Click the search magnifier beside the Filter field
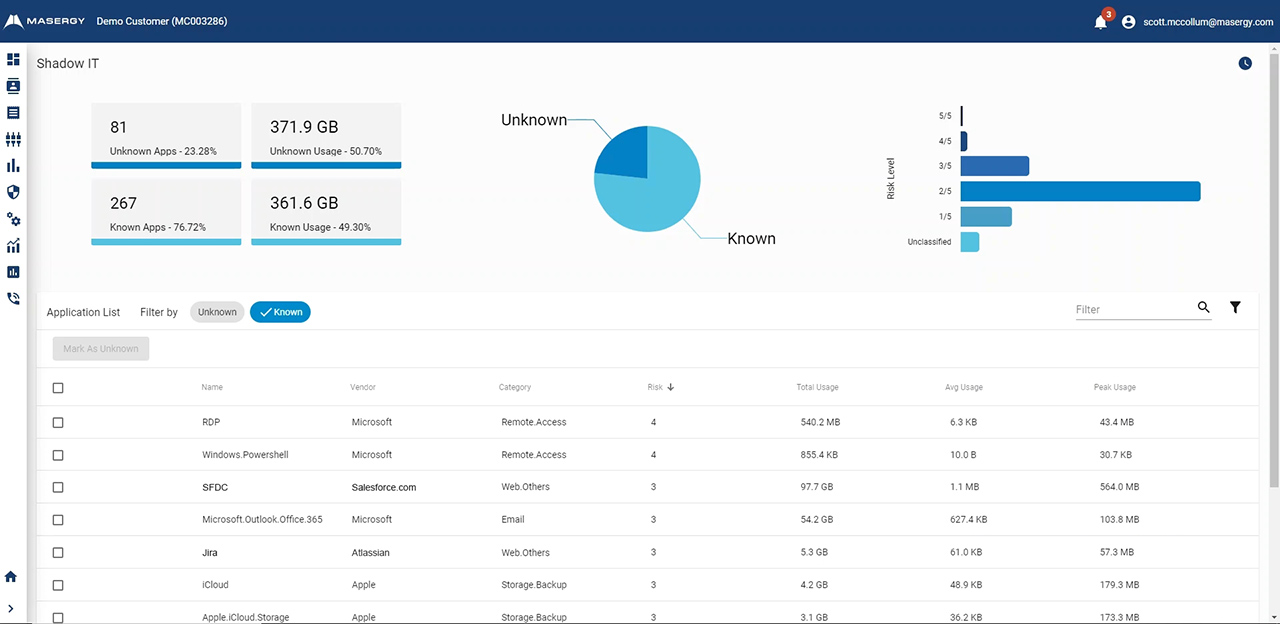Screen dimensions: 1280x624 click(x=1204, y=308)
